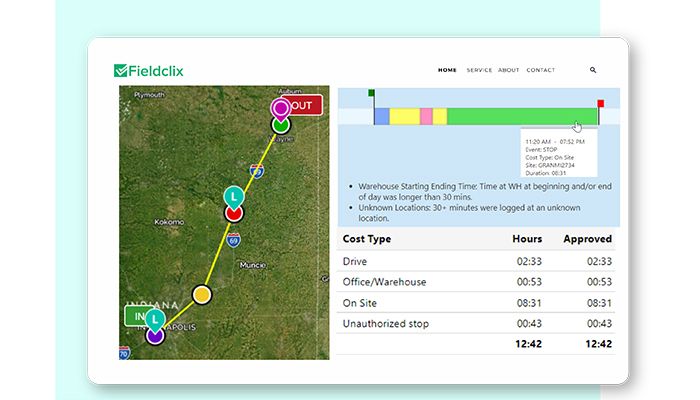Screen dimensions: 700x400
Task: Click the green IN label on map
Action: 135,316
